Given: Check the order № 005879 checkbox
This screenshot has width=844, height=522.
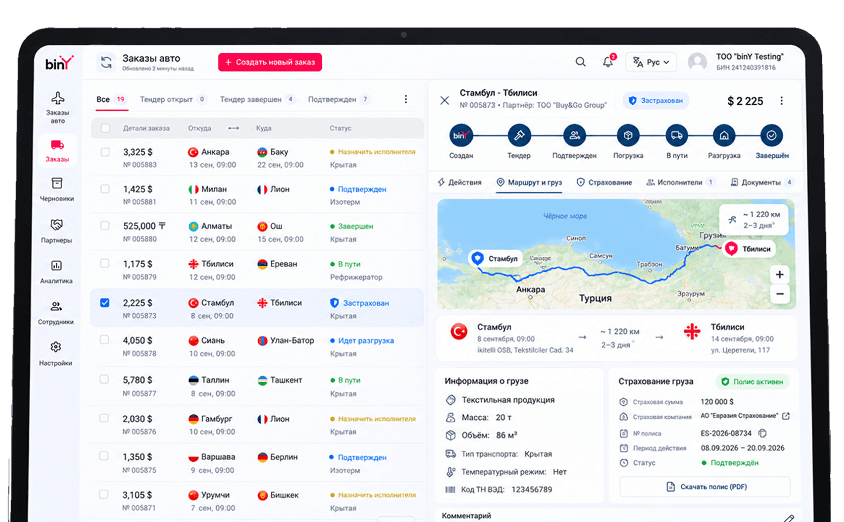Looking at the screenshot, I should pos(105,263).
